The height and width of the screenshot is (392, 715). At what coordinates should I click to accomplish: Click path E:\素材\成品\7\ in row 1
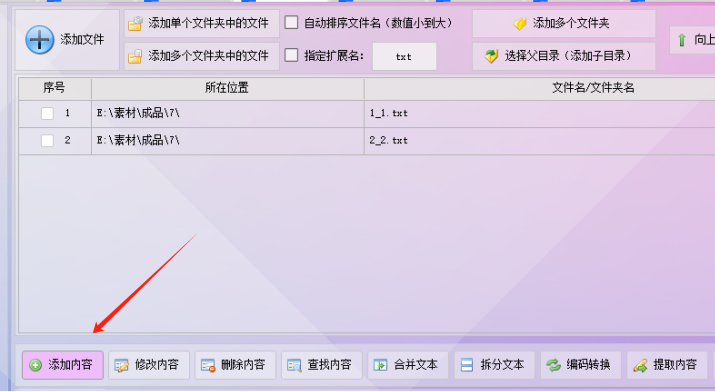(138, 113)
